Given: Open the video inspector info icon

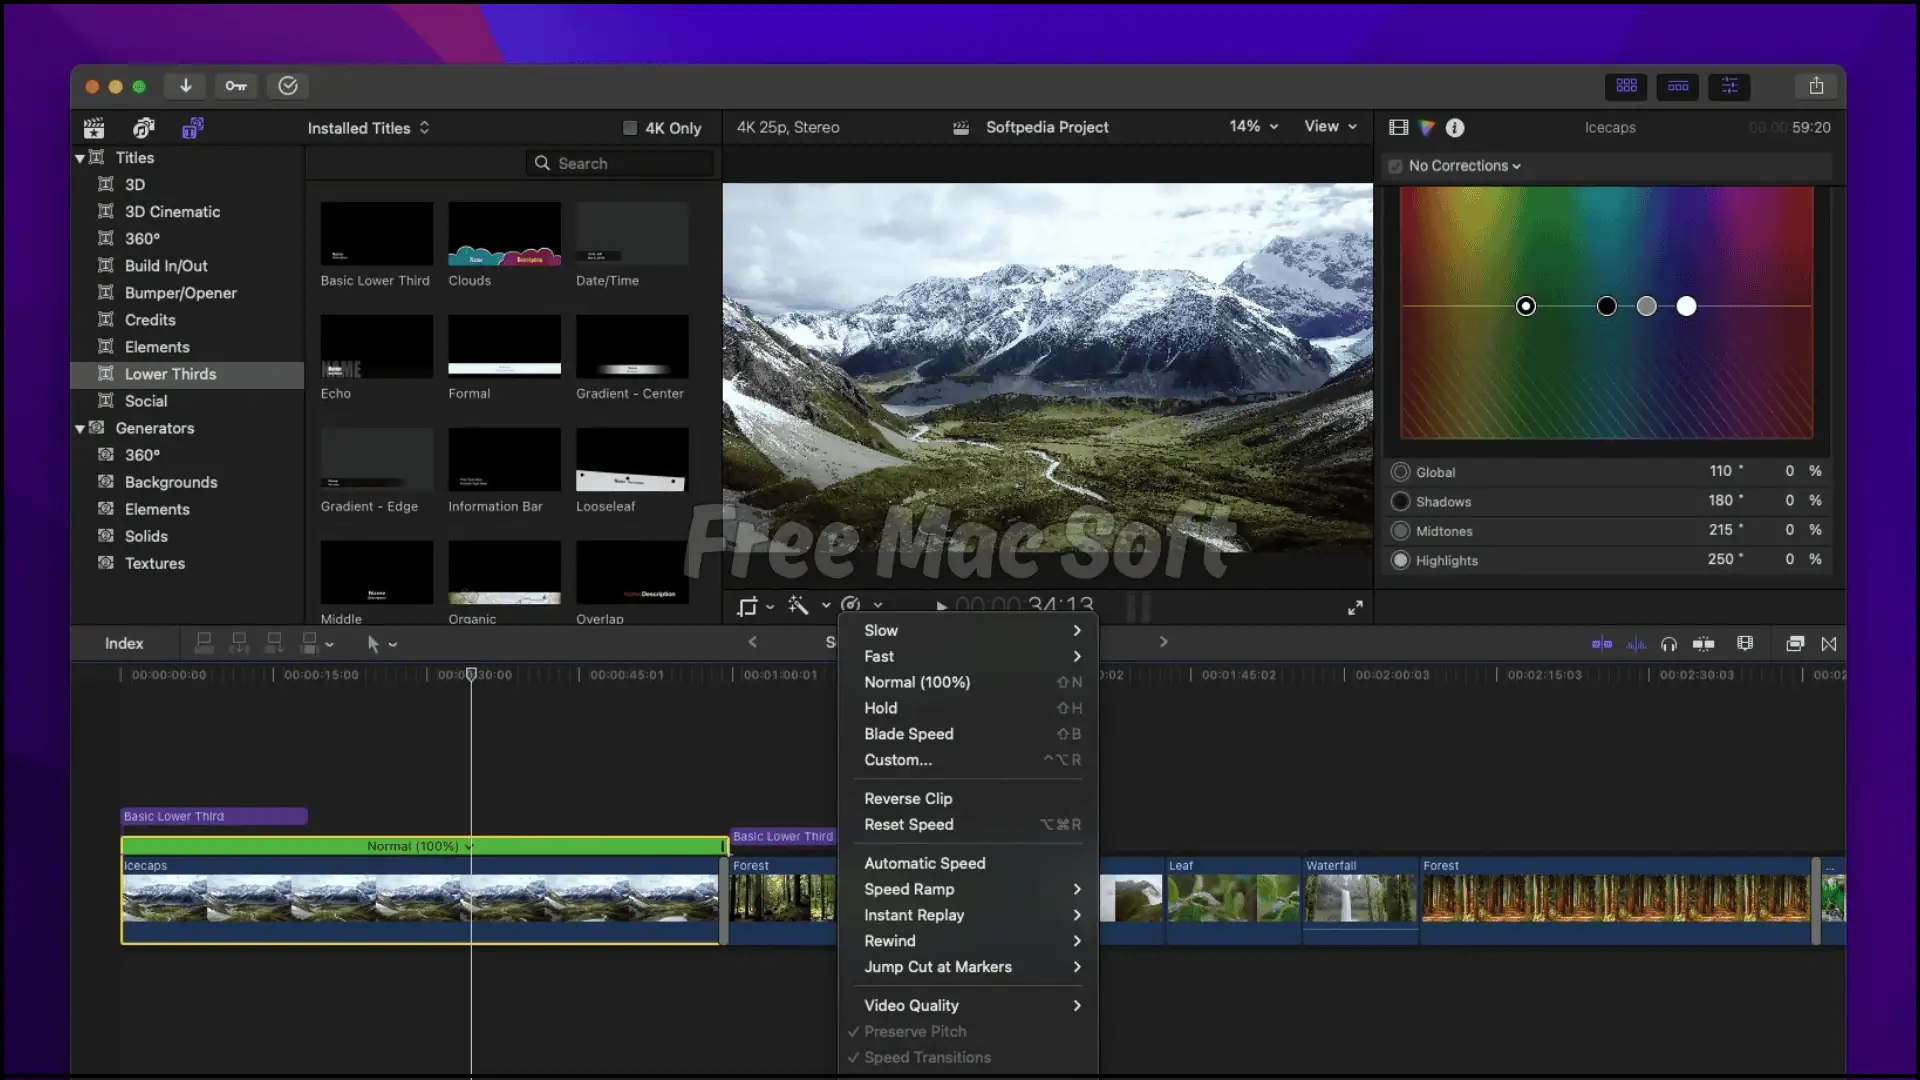Looking at the screenshot, I should click(1454, 128).
